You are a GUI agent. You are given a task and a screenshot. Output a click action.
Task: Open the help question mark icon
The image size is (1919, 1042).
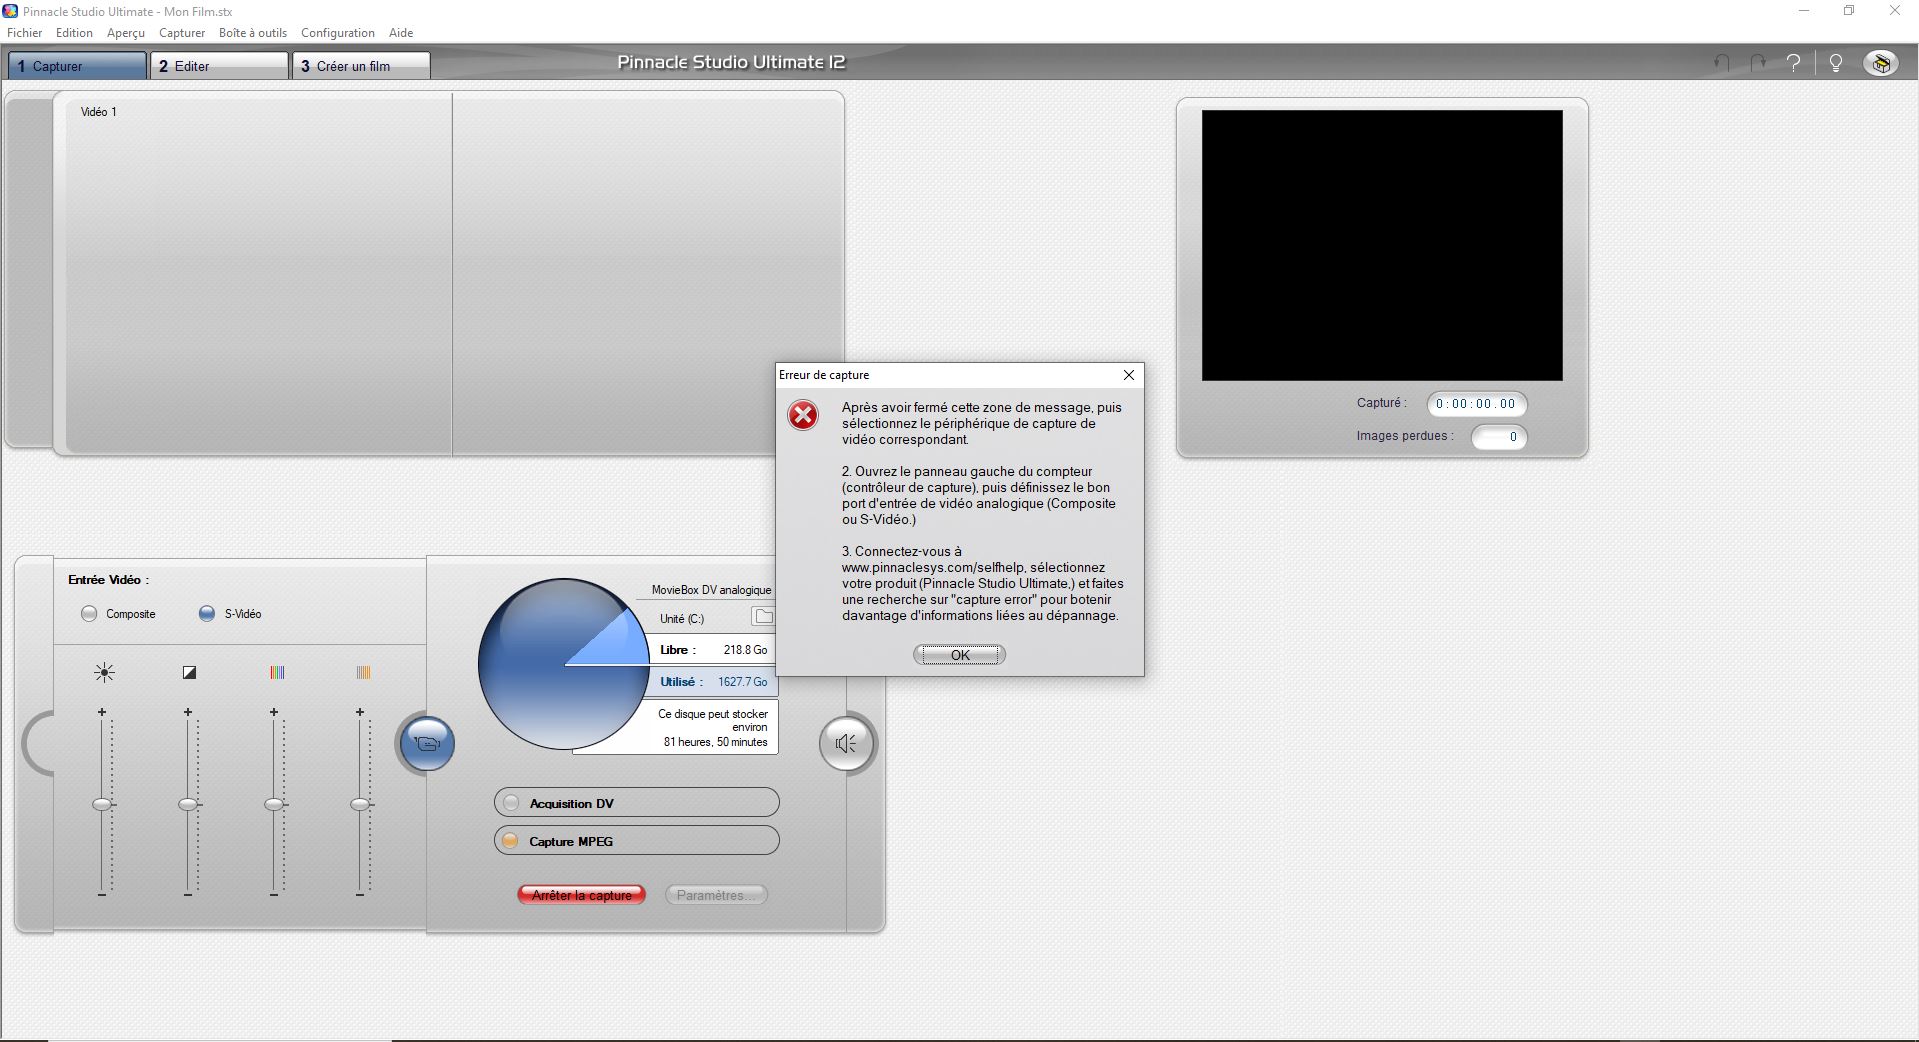coord(1795,63)
